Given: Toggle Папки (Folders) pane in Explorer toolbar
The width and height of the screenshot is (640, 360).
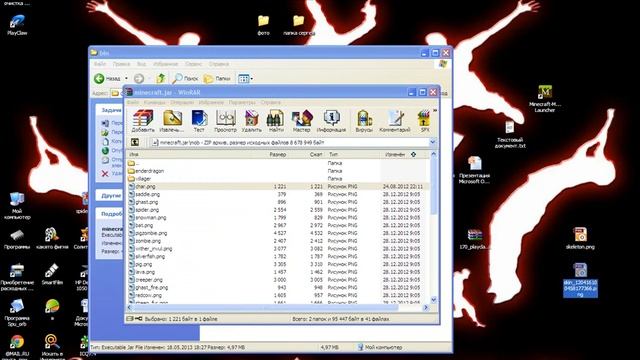Looking at the screenshot, I should 217,78.
